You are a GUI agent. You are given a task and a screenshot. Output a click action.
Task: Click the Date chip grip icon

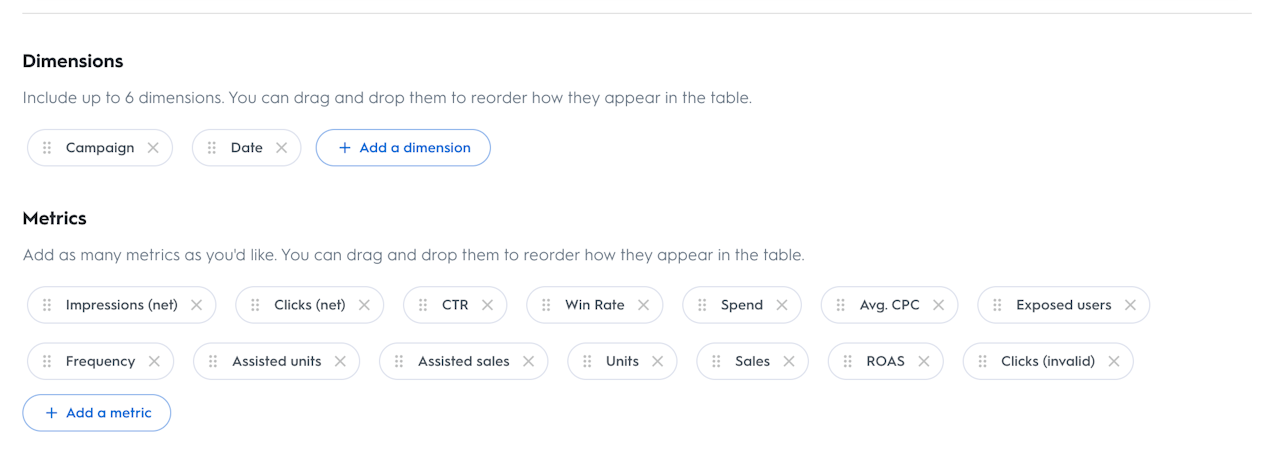pos(212,148)
